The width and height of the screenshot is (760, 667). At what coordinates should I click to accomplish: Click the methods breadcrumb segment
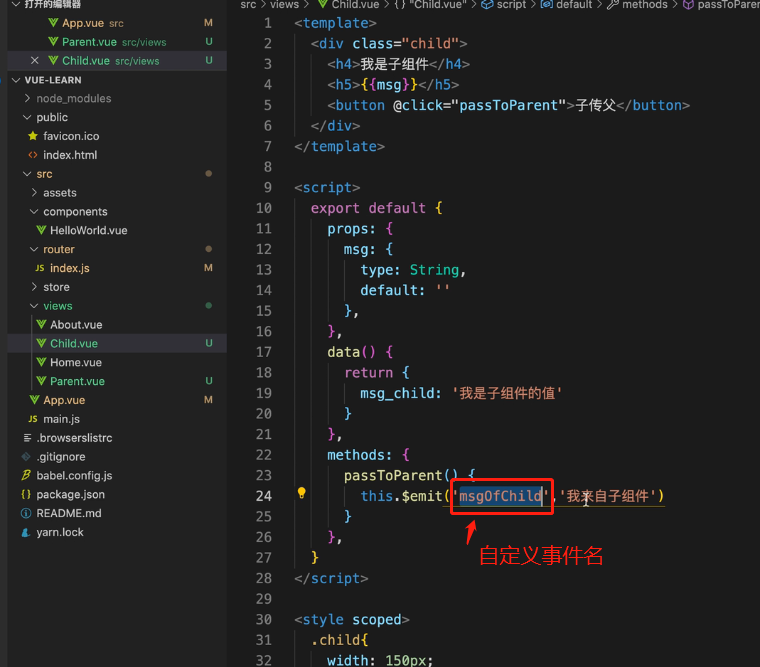[x=637, y=5]
